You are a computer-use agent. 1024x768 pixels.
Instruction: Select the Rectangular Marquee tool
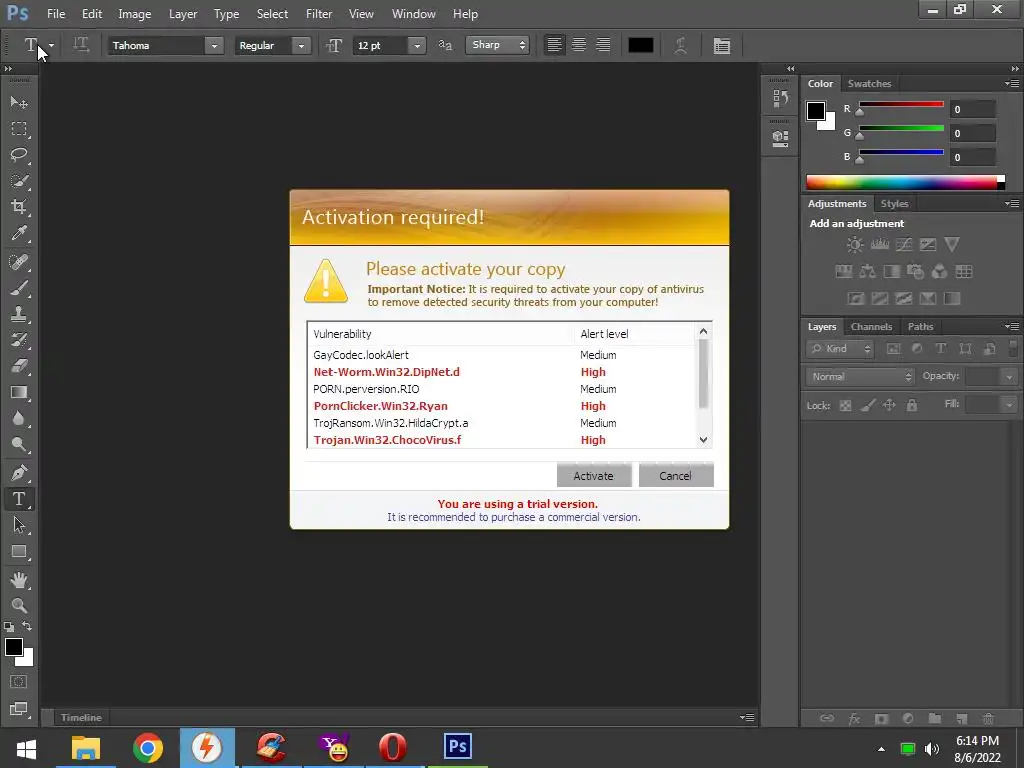pyautogui.click(x=19, y=129)
